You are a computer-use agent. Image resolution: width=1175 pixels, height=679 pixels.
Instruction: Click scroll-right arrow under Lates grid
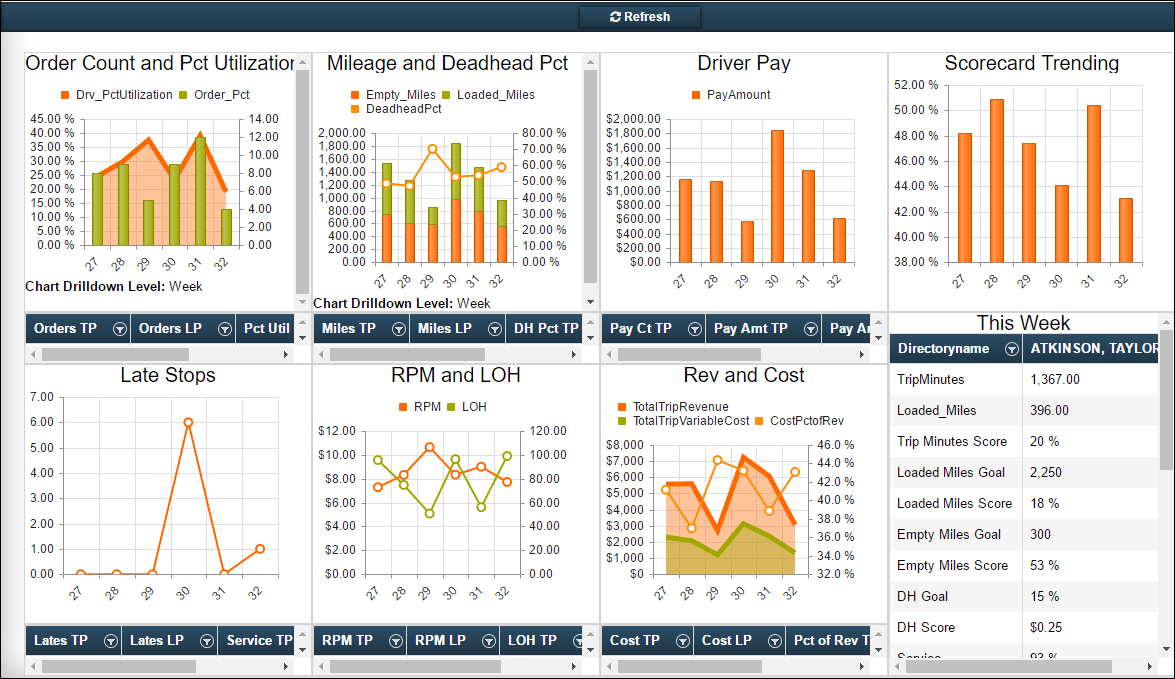286,666
